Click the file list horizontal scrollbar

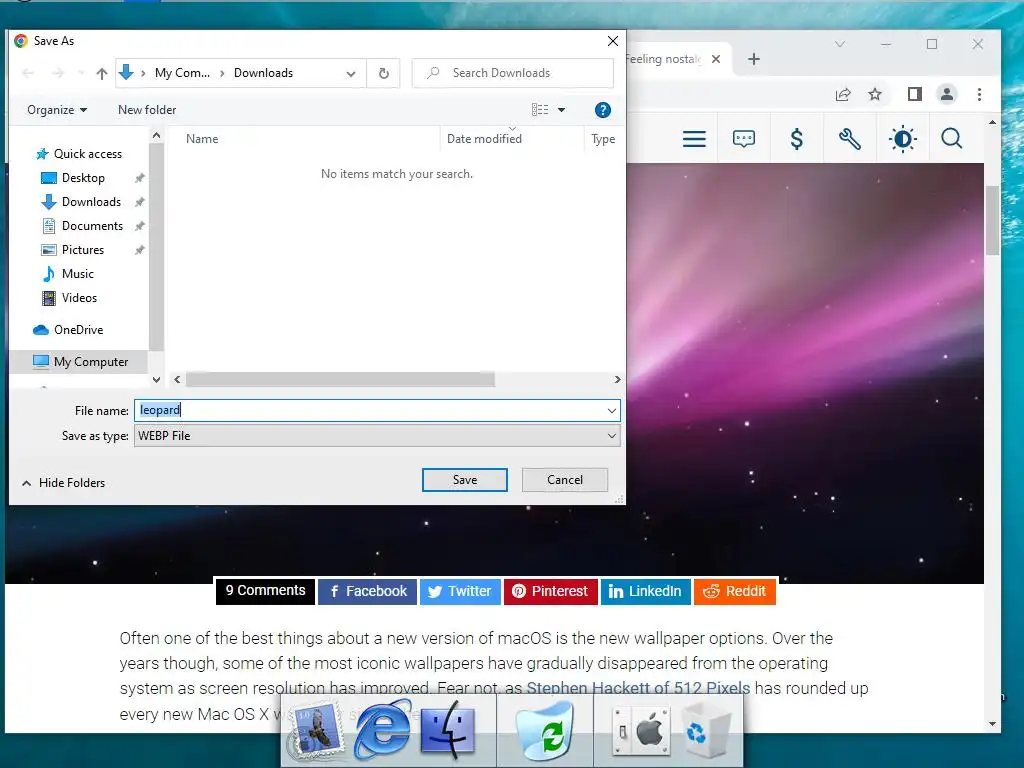click(x=340, y=379)
